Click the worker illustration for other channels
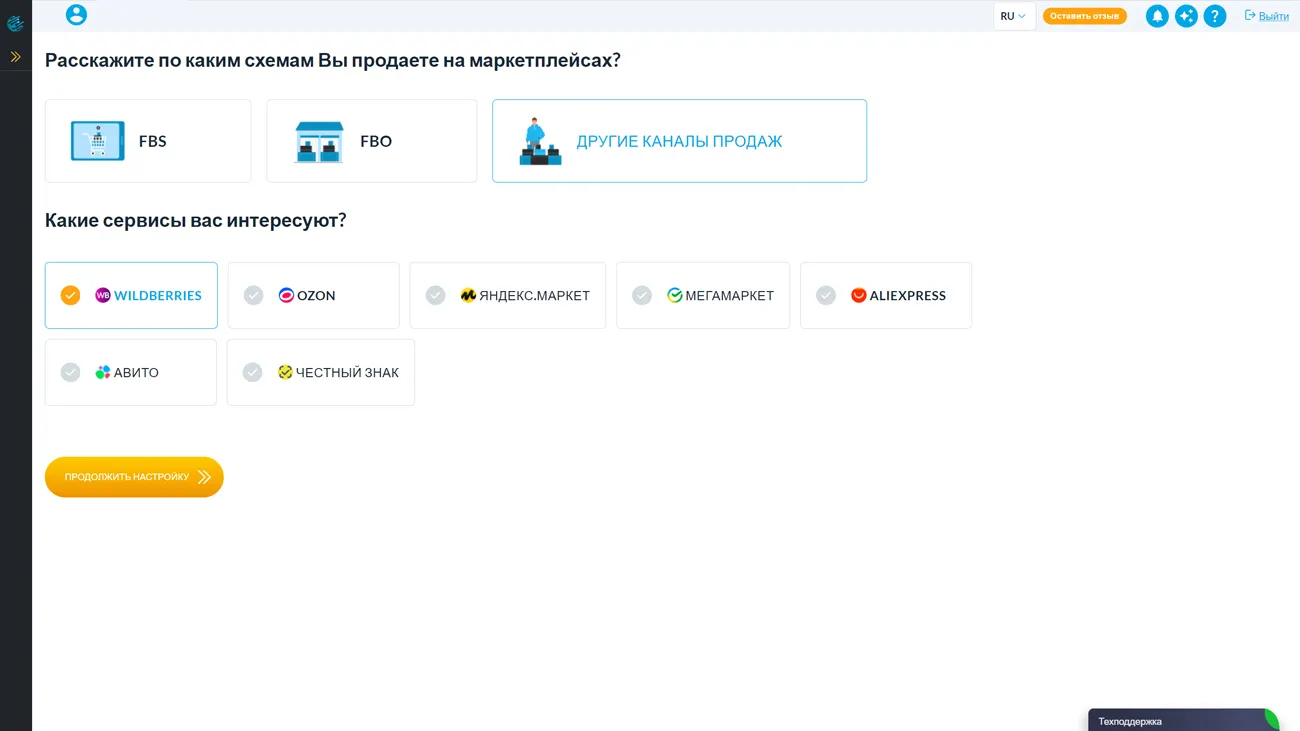This screenshot has height=731, width=1300. pyautogui.click(x=540, y=142)
